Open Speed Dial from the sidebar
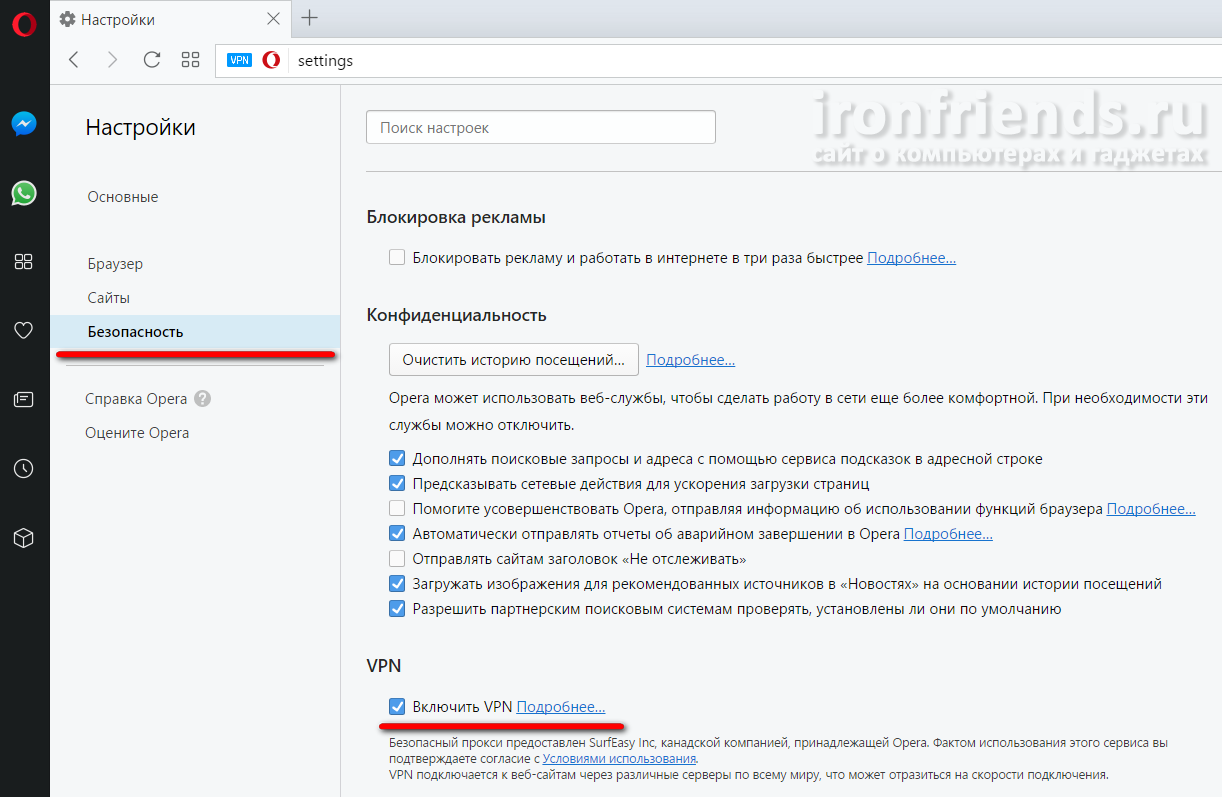 coord(24,262)
